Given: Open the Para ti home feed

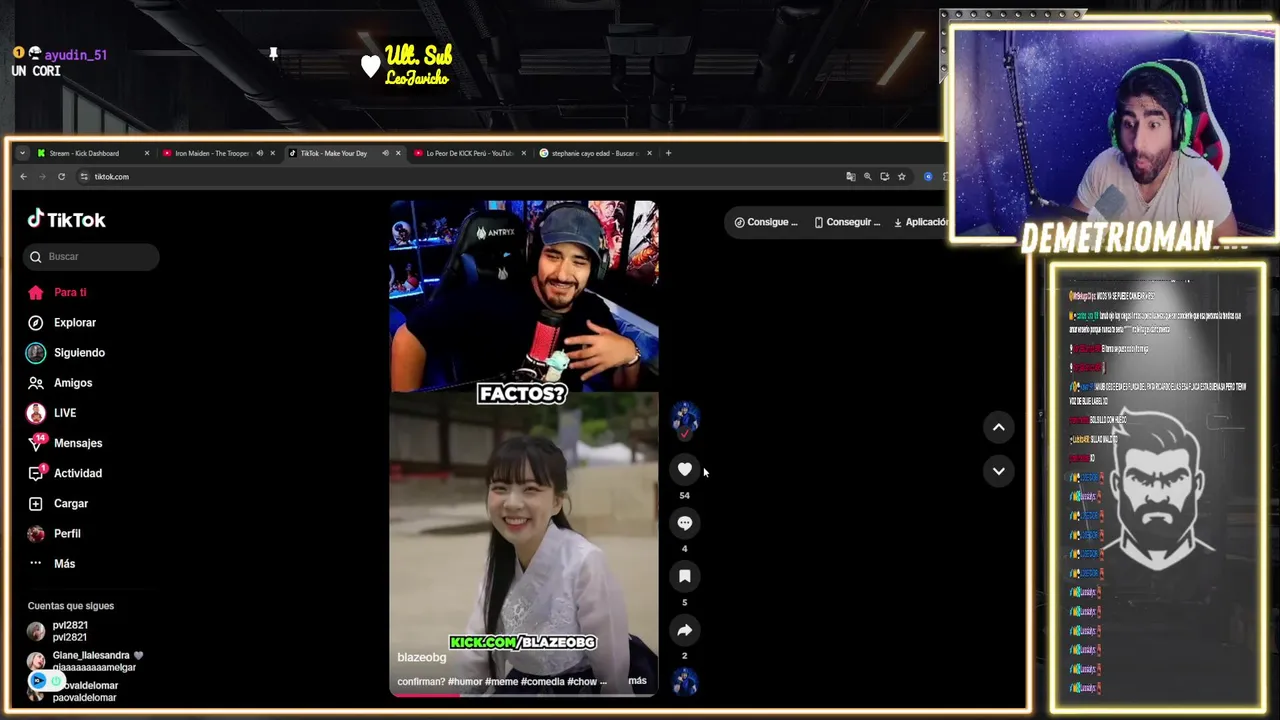Looking at the screenshot, I should 57,292.
